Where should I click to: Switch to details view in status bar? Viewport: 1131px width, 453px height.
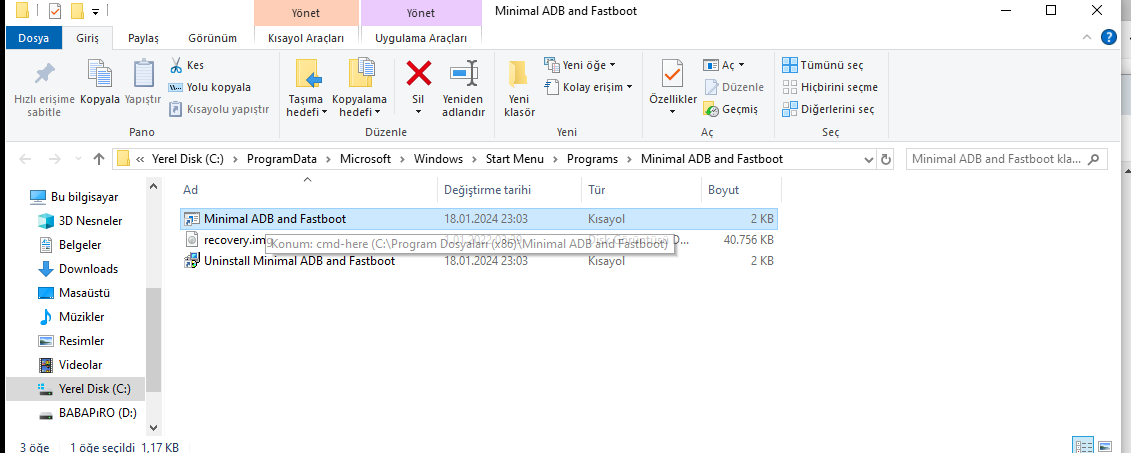pos(1083,447)
